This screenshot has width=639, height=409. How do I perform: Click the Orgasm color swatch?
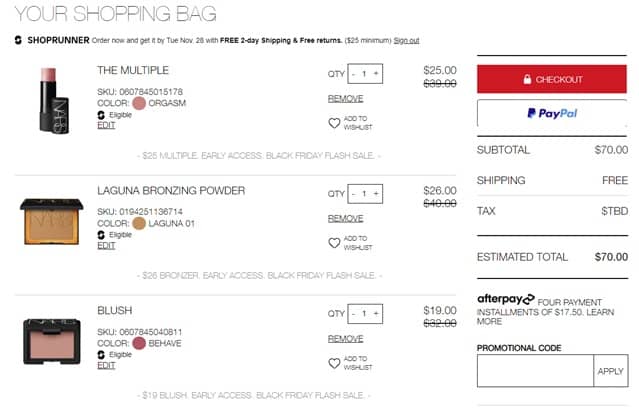pyautogui.click(x=138, y=103)
